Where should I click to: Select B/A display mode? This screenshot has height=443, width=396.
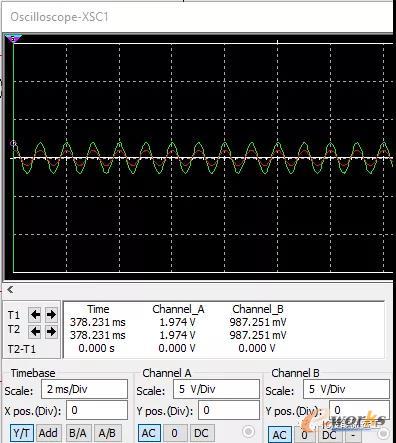pos(78,433)
